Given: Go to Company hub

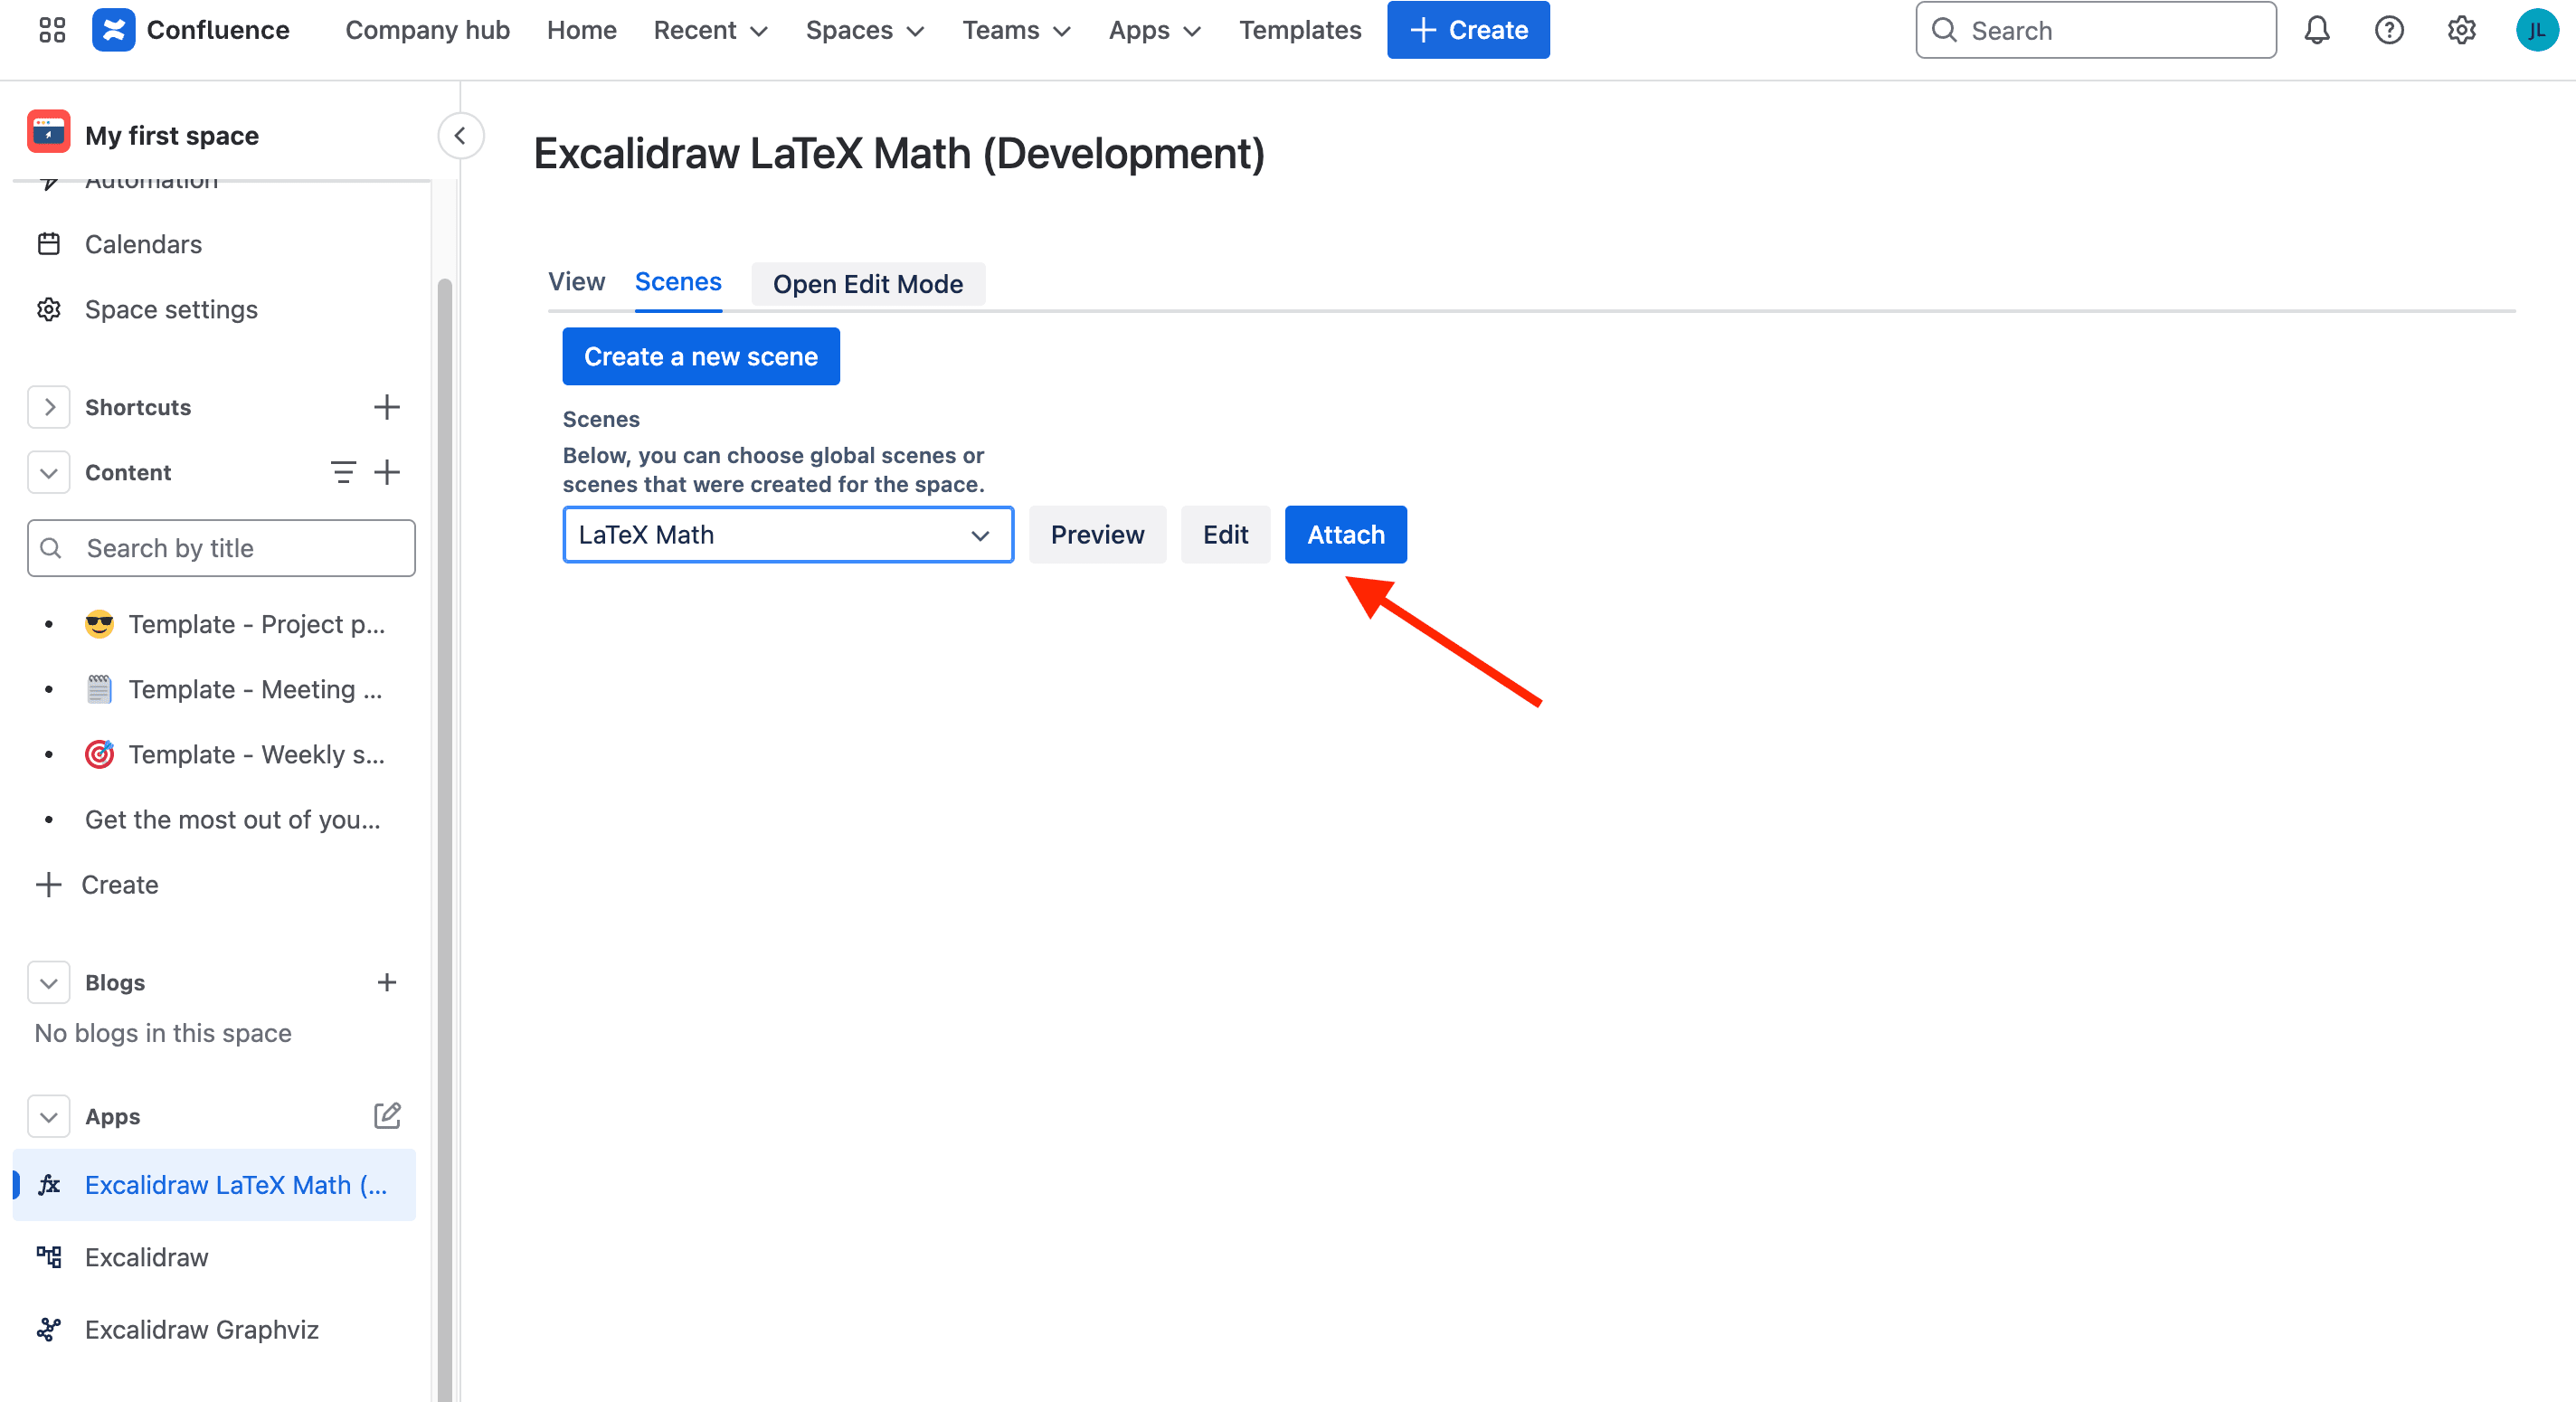Looking at the screenshot, I should point(427,30).
